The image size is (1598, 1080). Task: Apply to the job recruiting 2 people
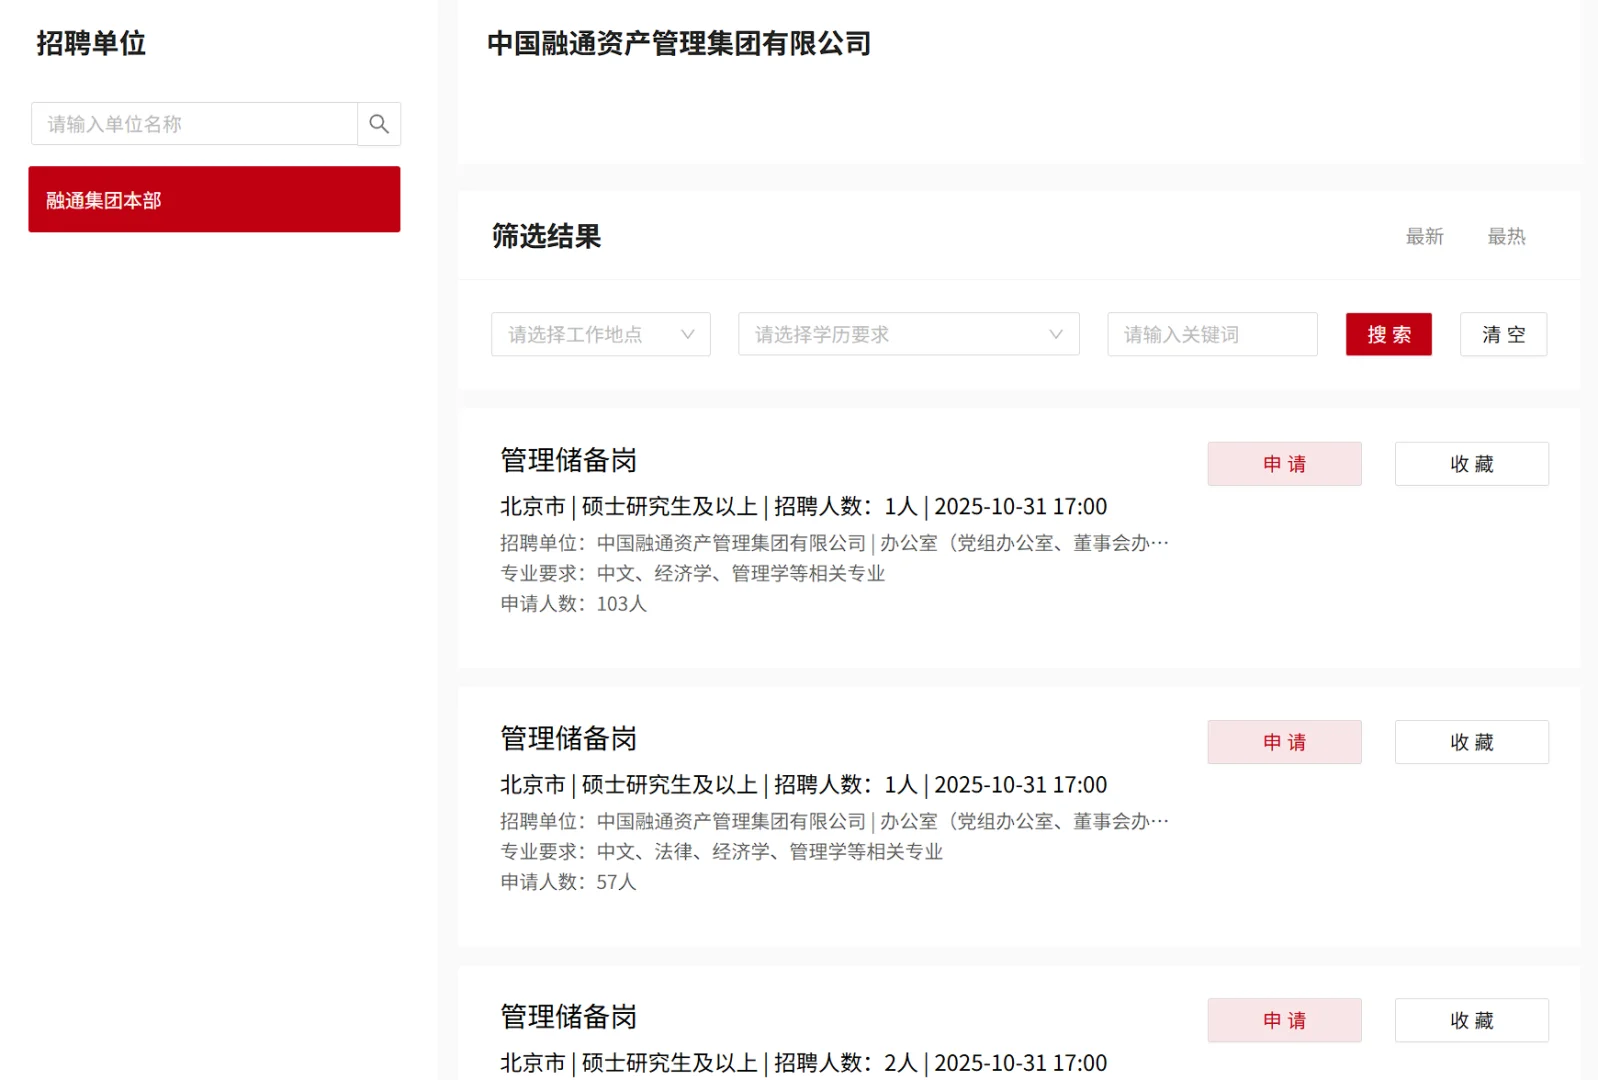click(1284, 1020)
